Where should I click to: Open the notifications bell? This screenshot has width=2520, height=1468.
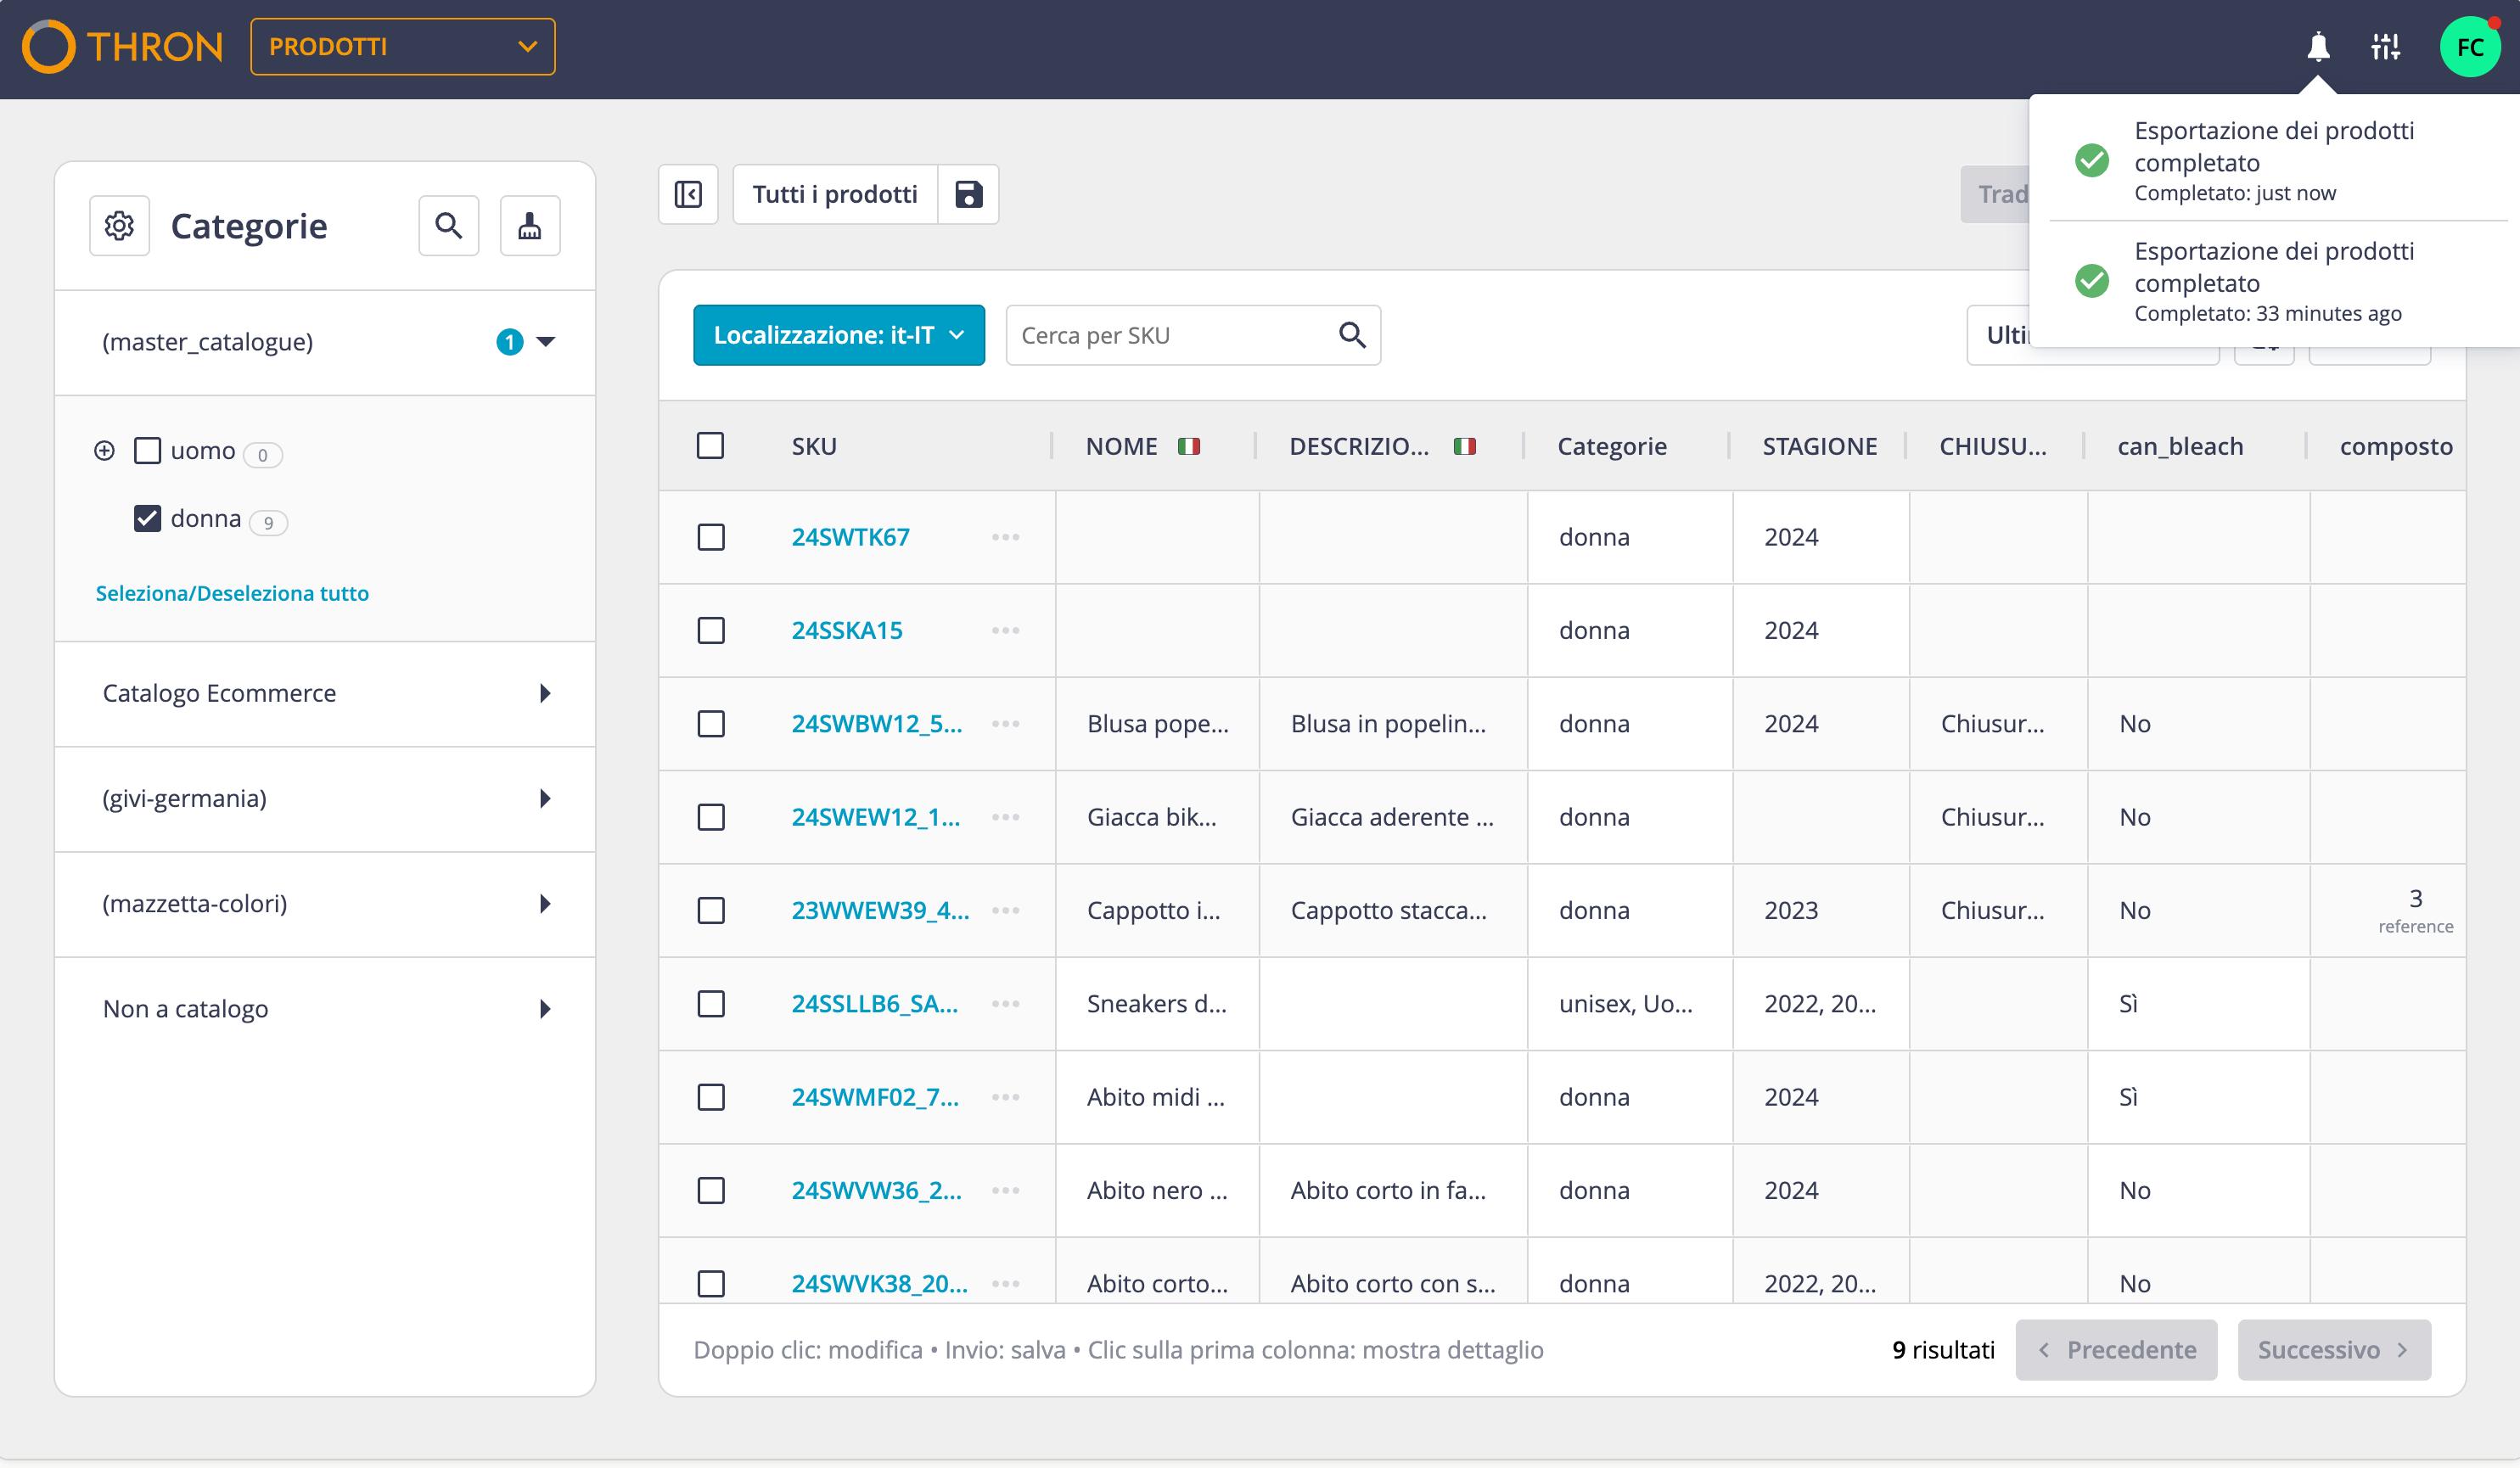(2318, 46)
